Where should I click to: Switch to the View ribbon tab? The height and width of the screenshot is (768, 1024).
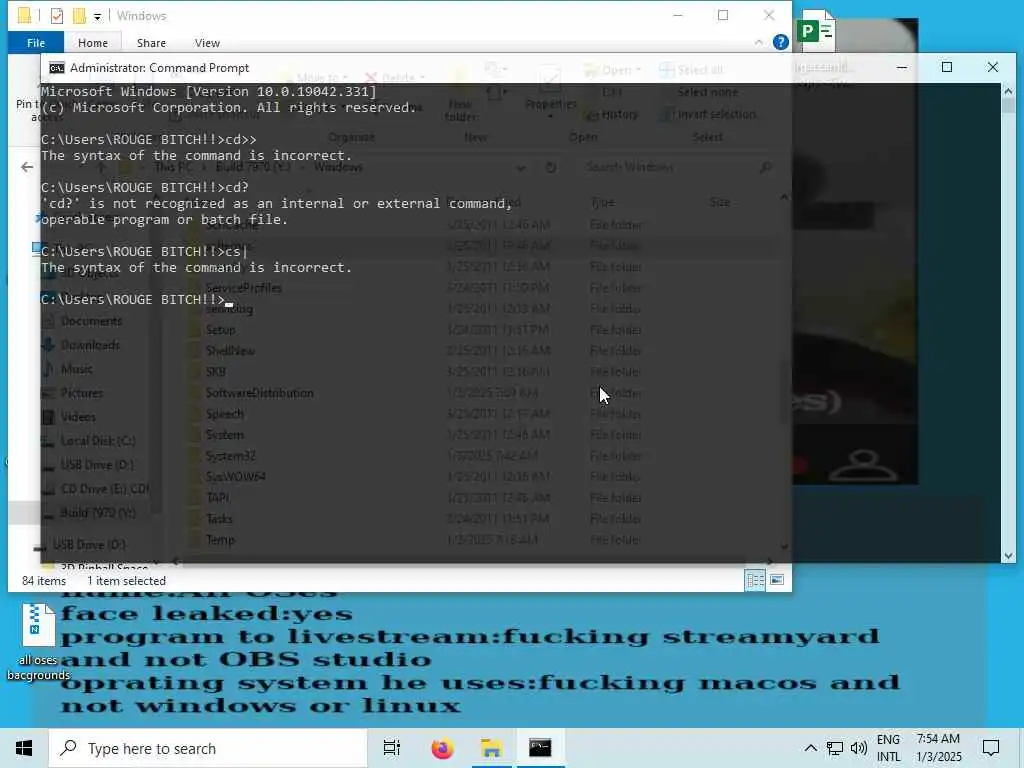(x=207, y=42)
